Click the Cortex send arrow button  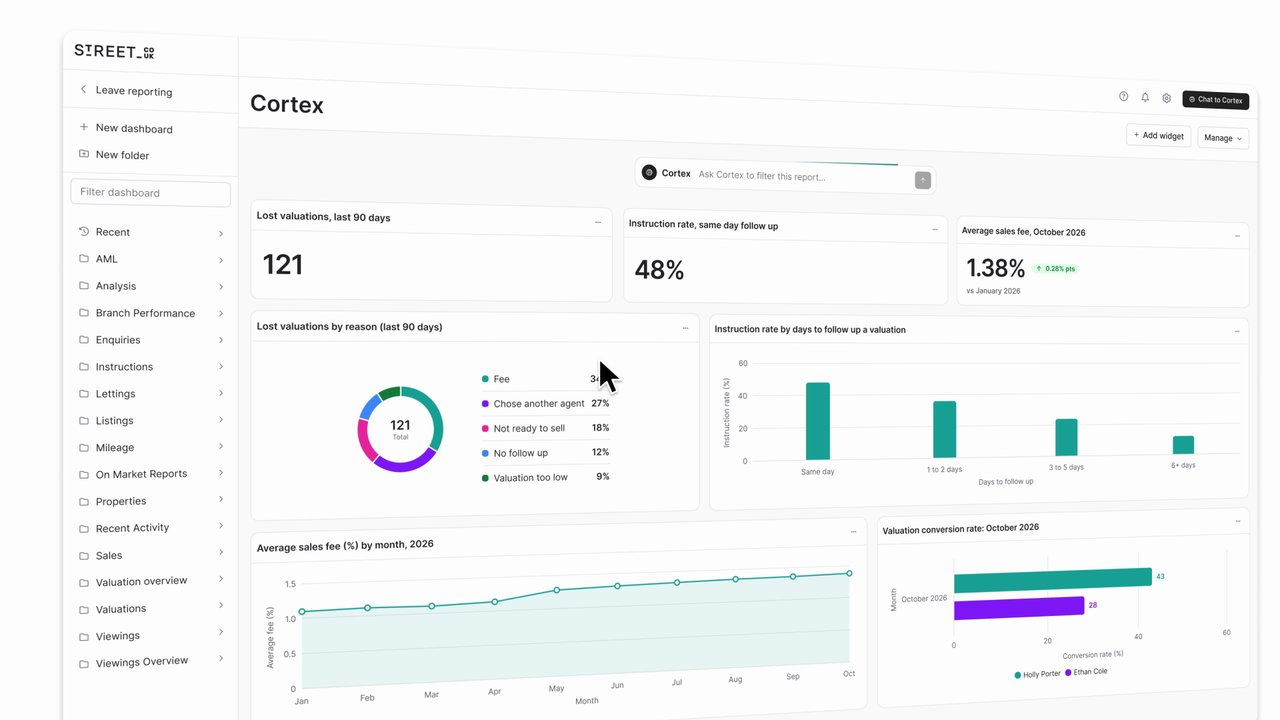coord(923,180)
